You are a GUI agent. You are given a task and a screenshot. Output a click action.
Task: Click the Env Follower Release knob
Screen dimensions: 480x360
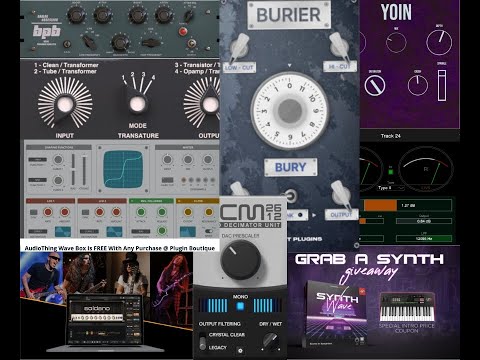[x=162, y=212]
